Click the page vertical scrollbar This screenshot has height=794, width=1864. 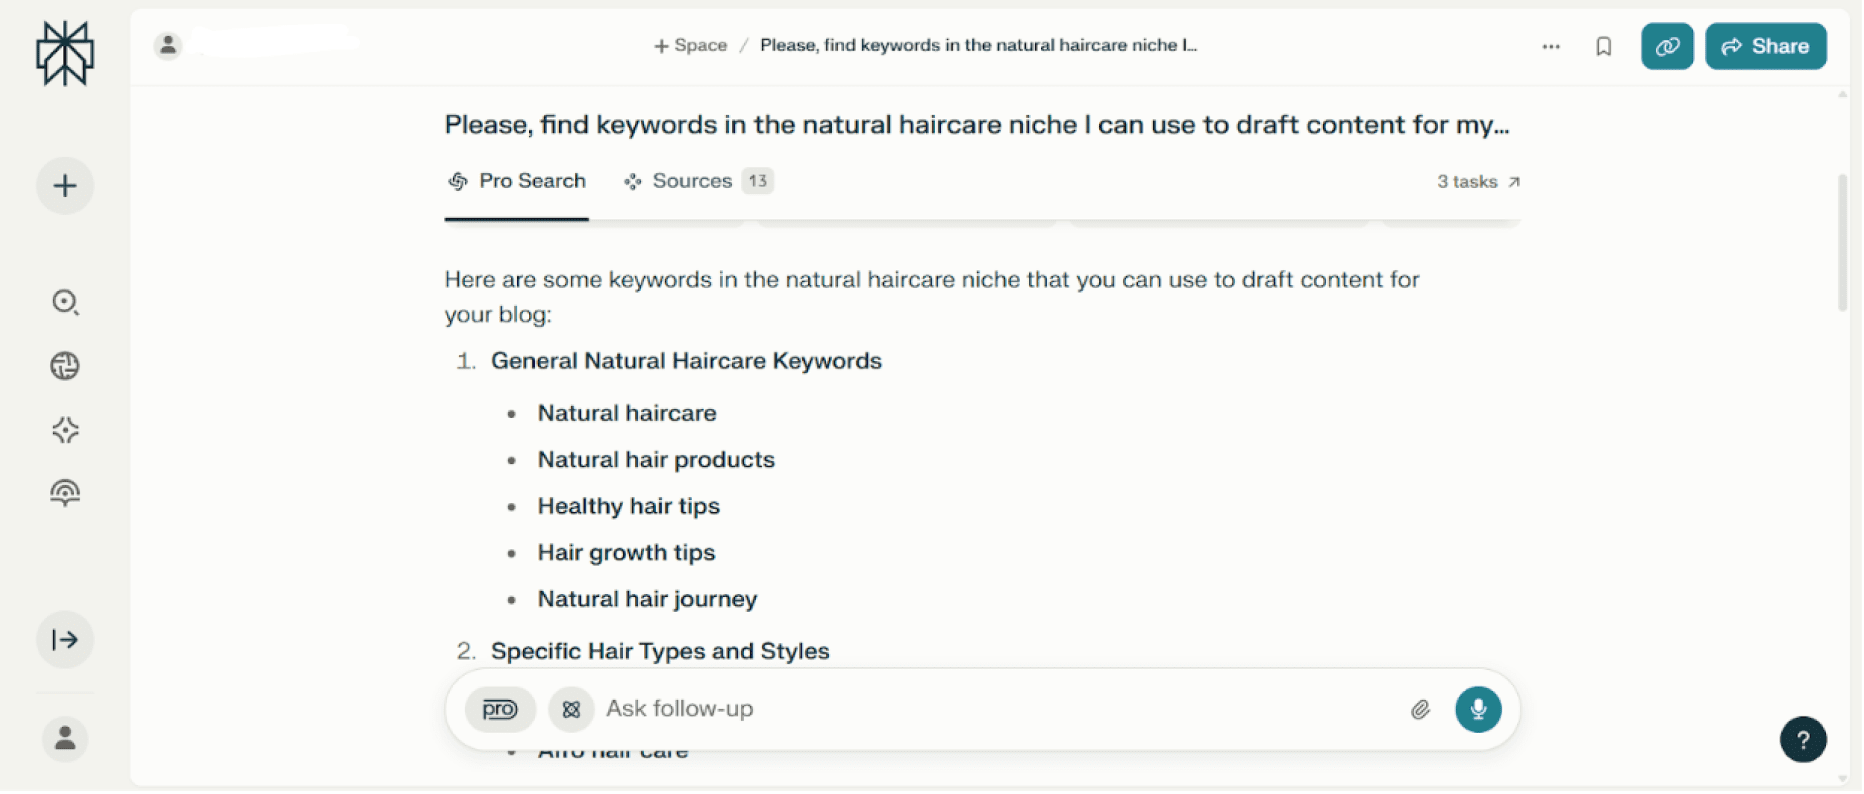(x=1842, y=243)
